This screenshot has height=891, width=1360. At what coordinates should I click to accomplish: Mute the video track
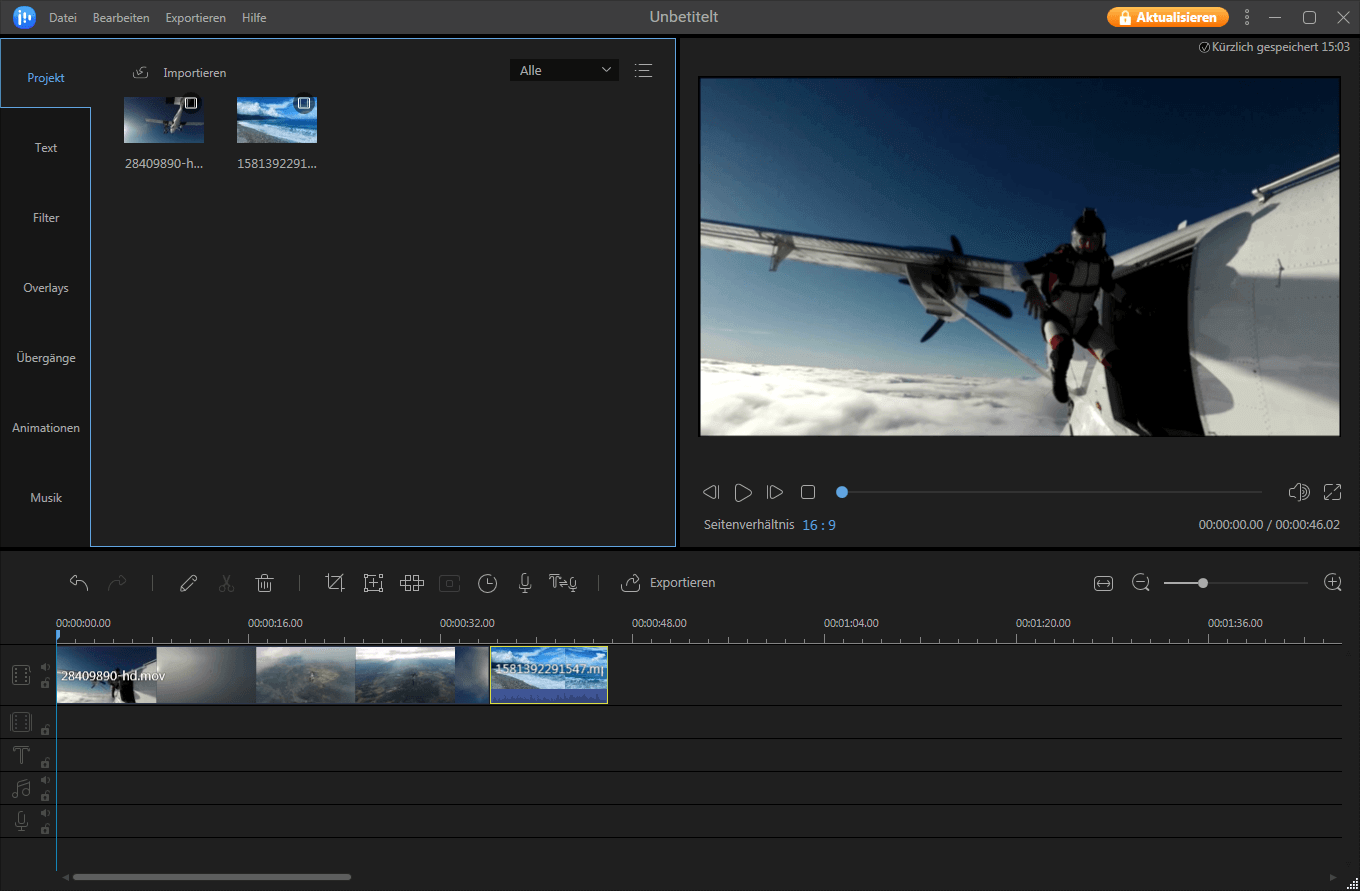click(45, 666)
